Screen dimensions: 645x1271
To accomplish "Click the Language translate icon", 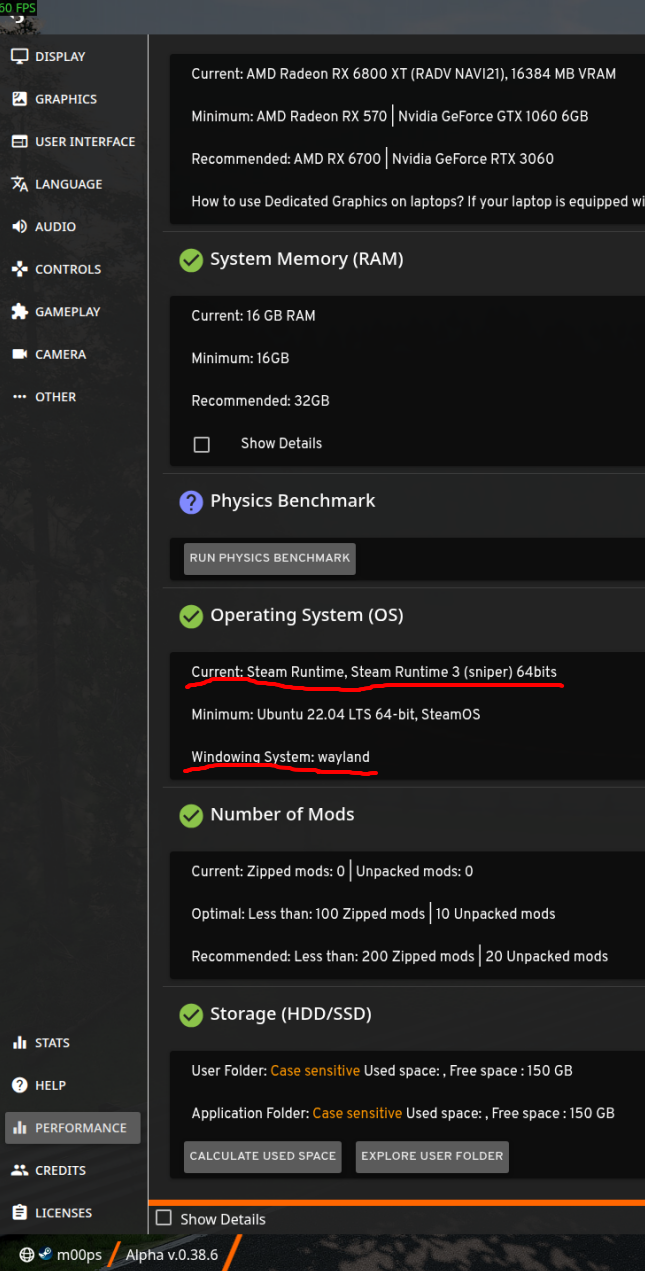I will click(19, 184).
